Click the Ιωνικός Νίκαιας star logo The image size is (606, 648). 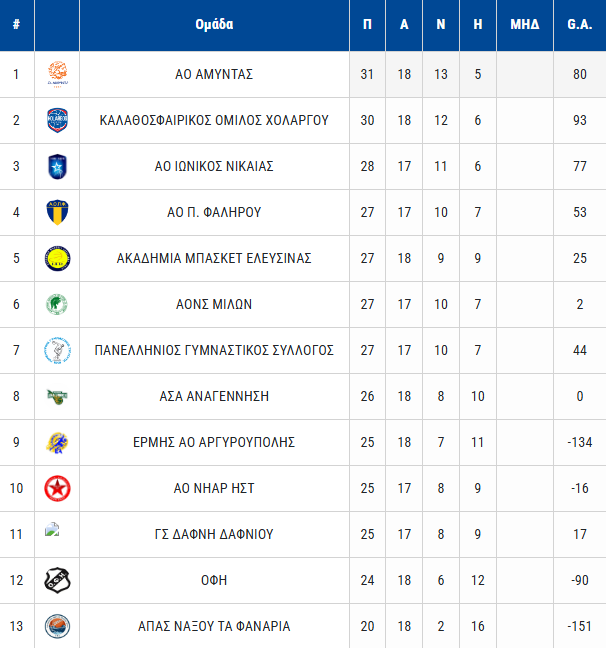pyautogui.click(x=57, y=166)
